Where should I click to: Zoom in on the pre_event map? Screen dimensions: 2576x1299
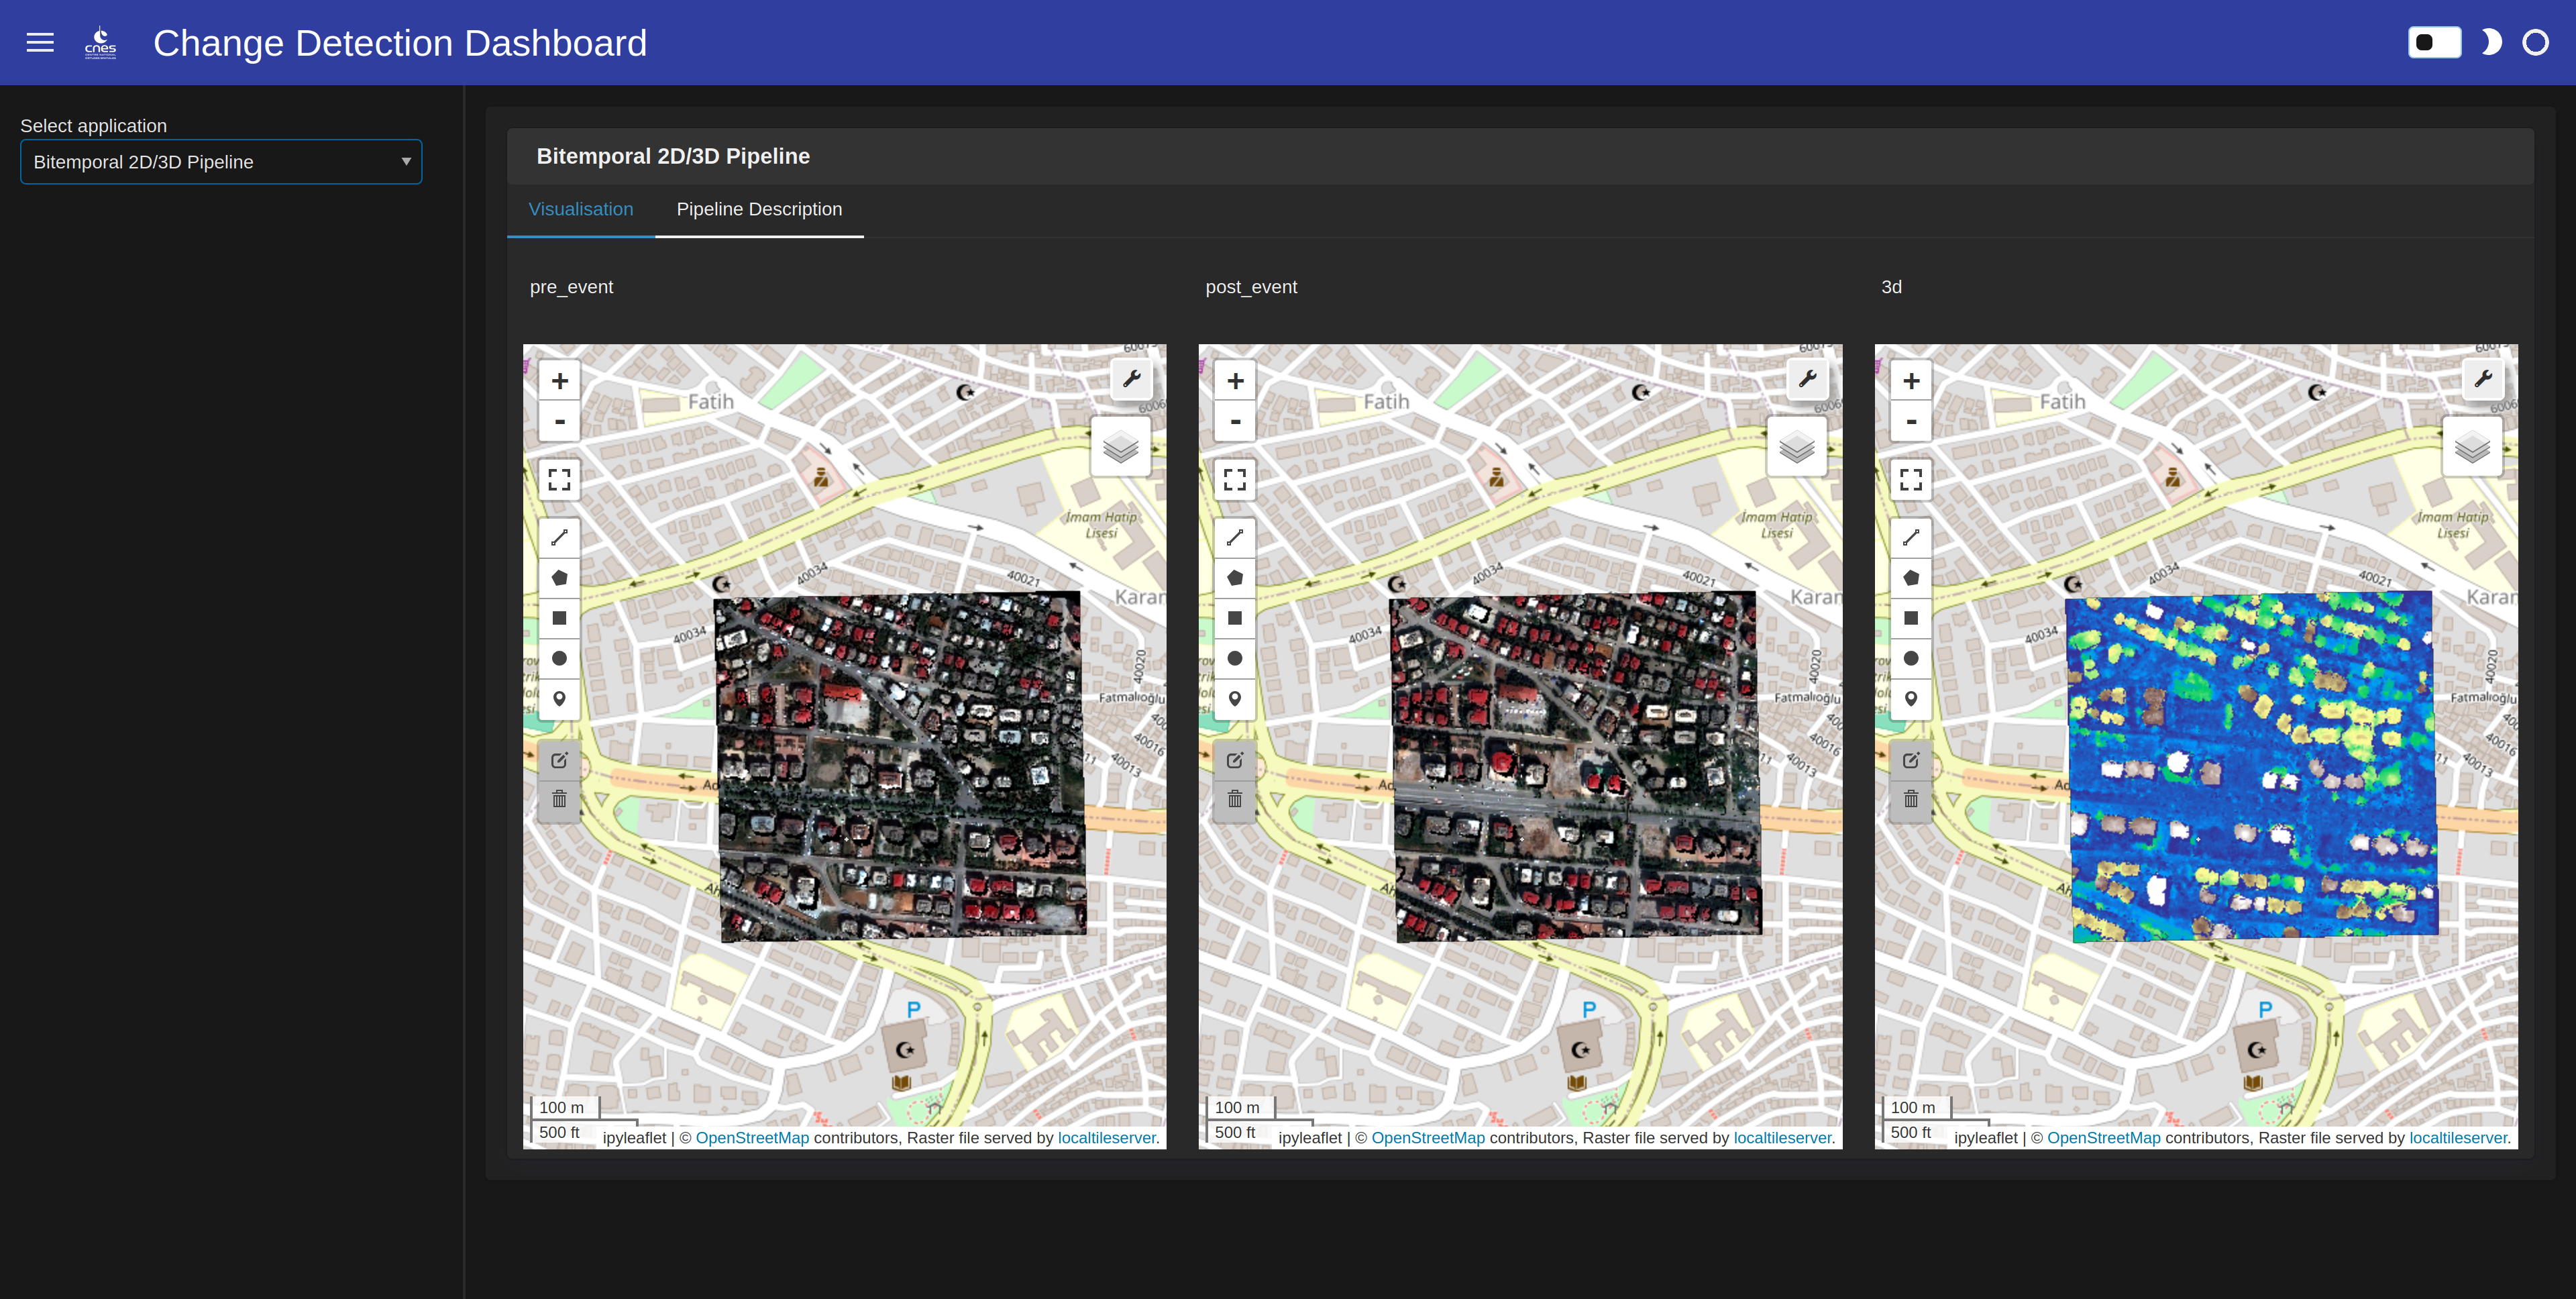click(559, 381)
